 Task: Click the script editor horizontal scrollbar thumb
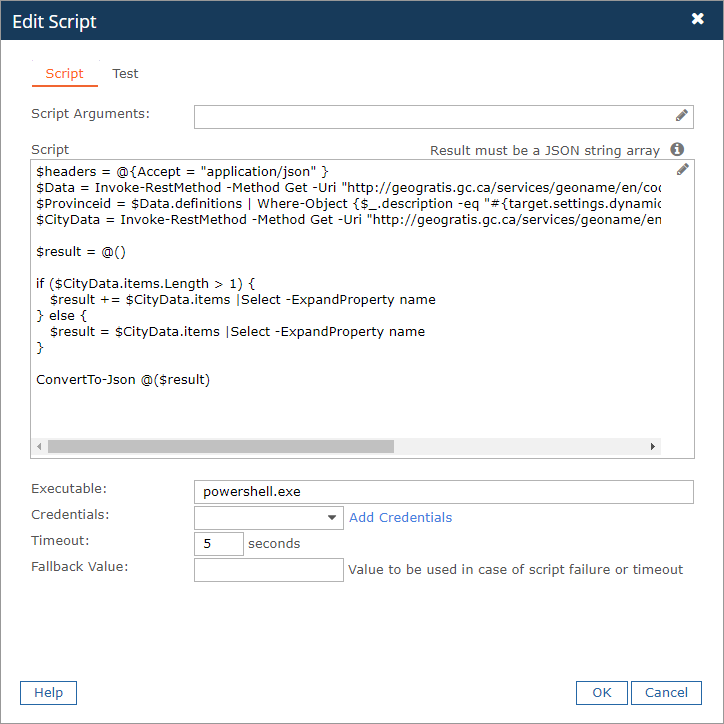[x=221, y=446]
